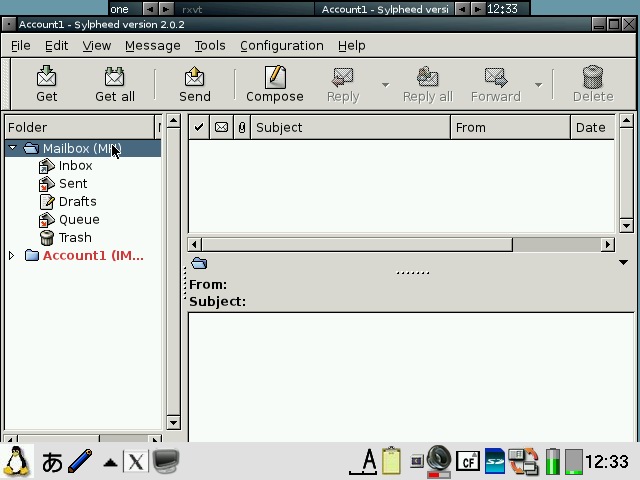Open the Configuration menu
The height and width of the screenshot is (480, 640).
point(281,45)
